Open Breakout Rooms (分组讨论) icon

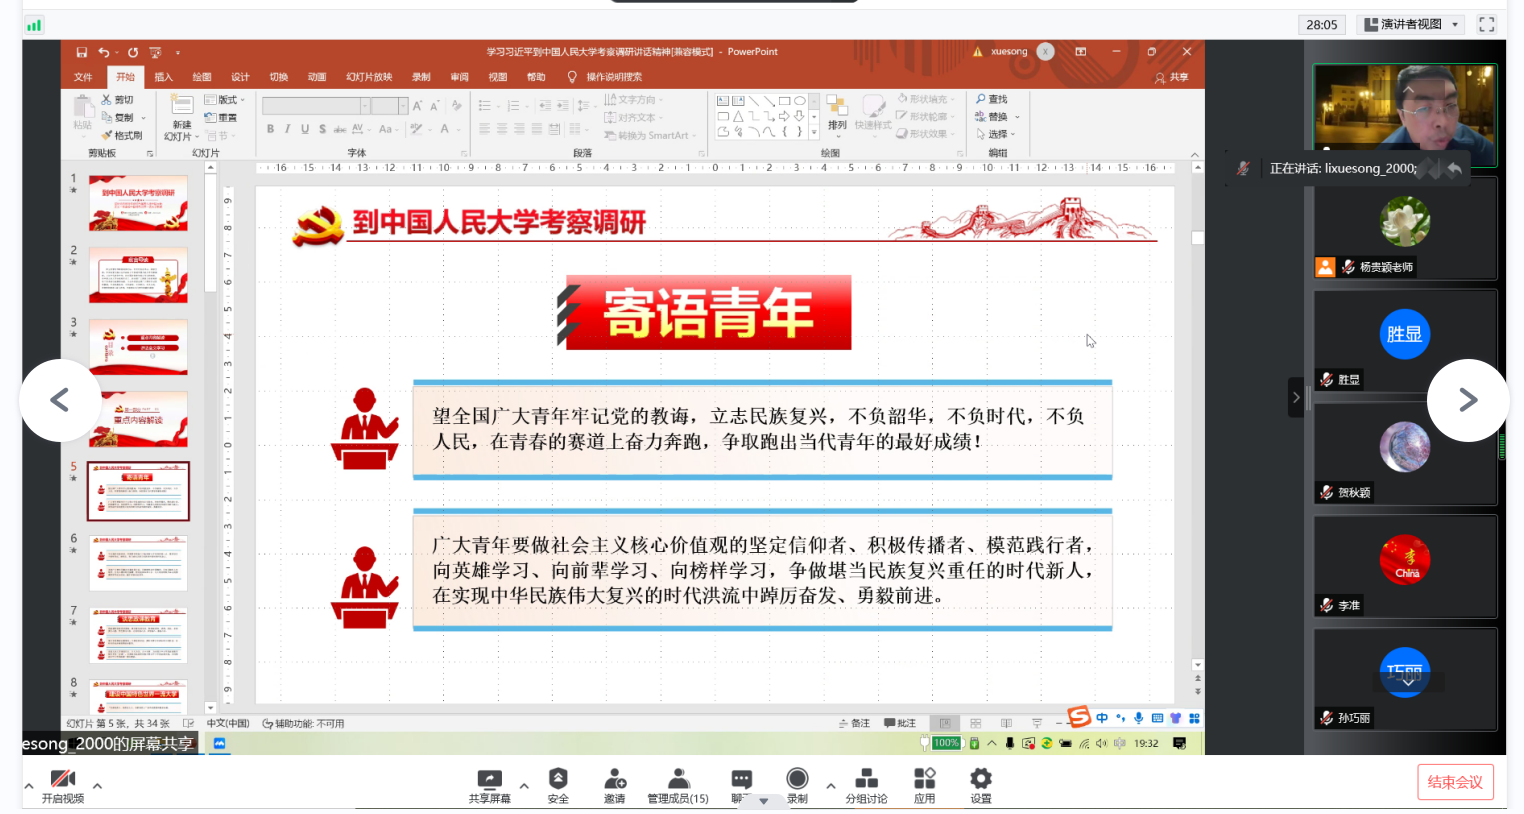click(866, 780)
